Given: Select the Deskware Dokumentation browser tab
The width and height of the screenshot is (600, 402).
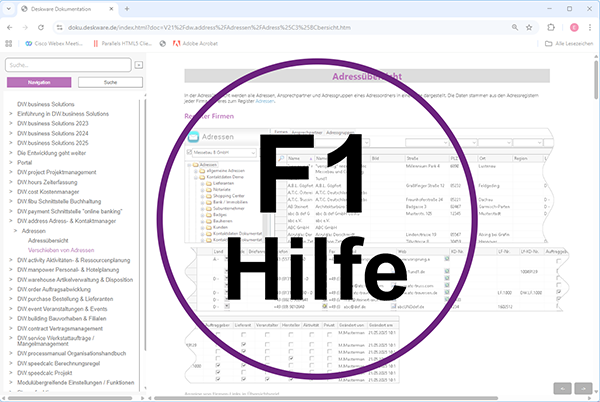Looking at the screenshot, I should (x=68, y=8).
